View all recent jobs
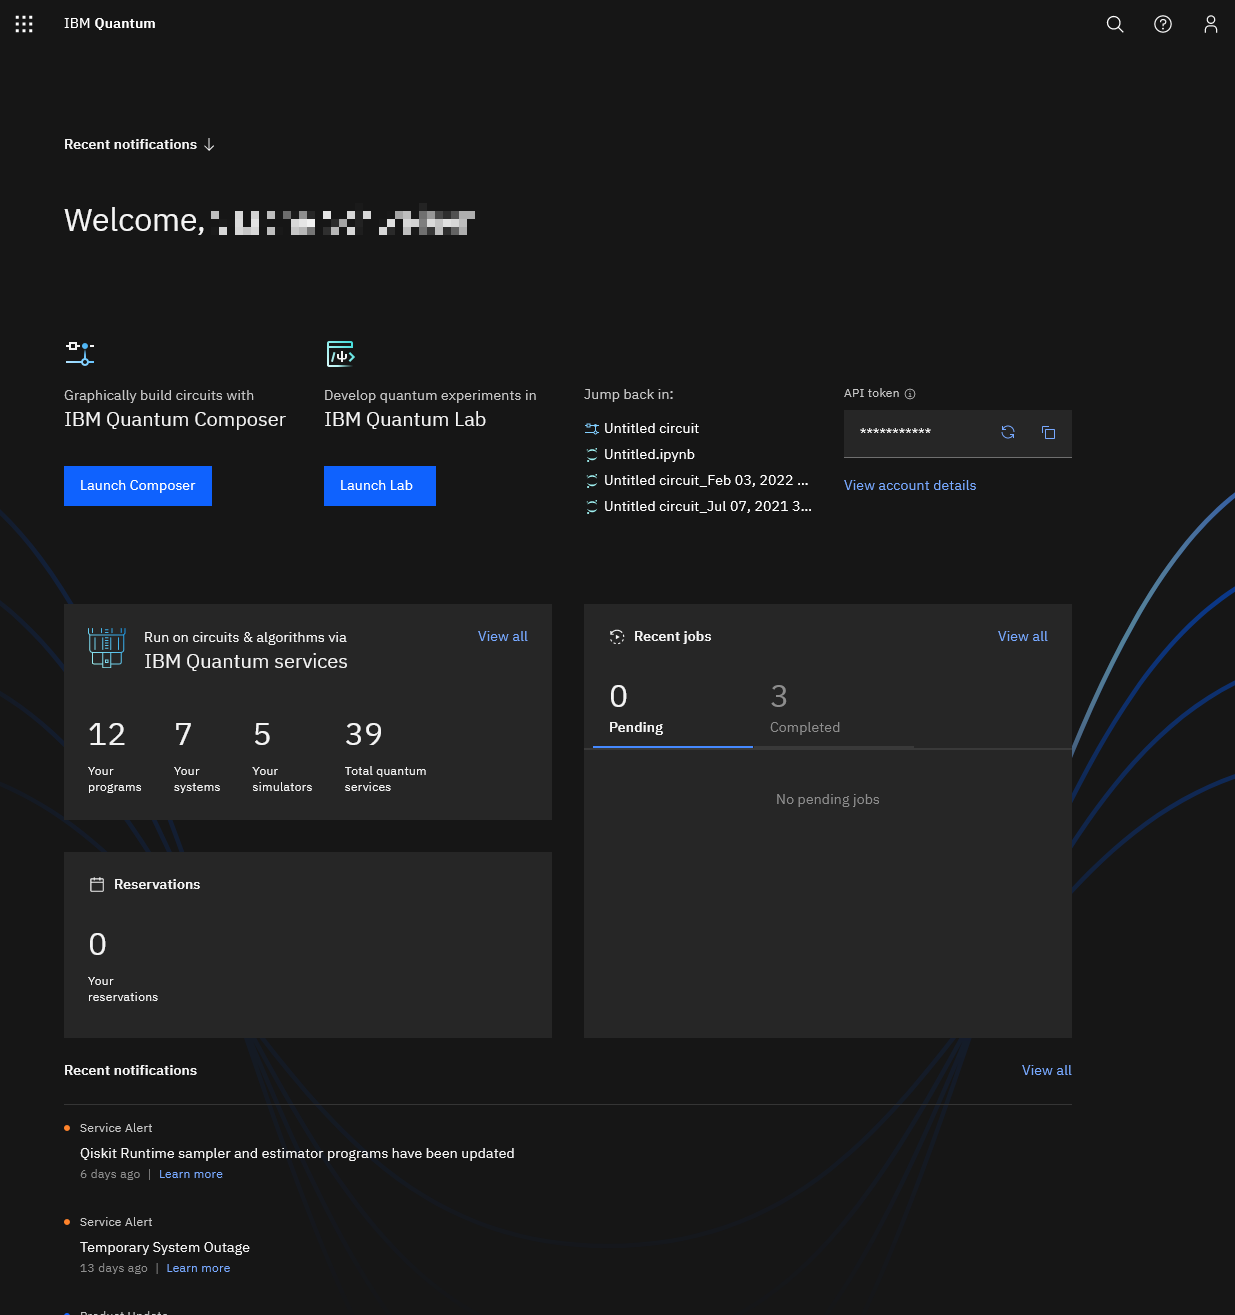This screenshot has height=1315, width=1235. (x=1023, y=637)
